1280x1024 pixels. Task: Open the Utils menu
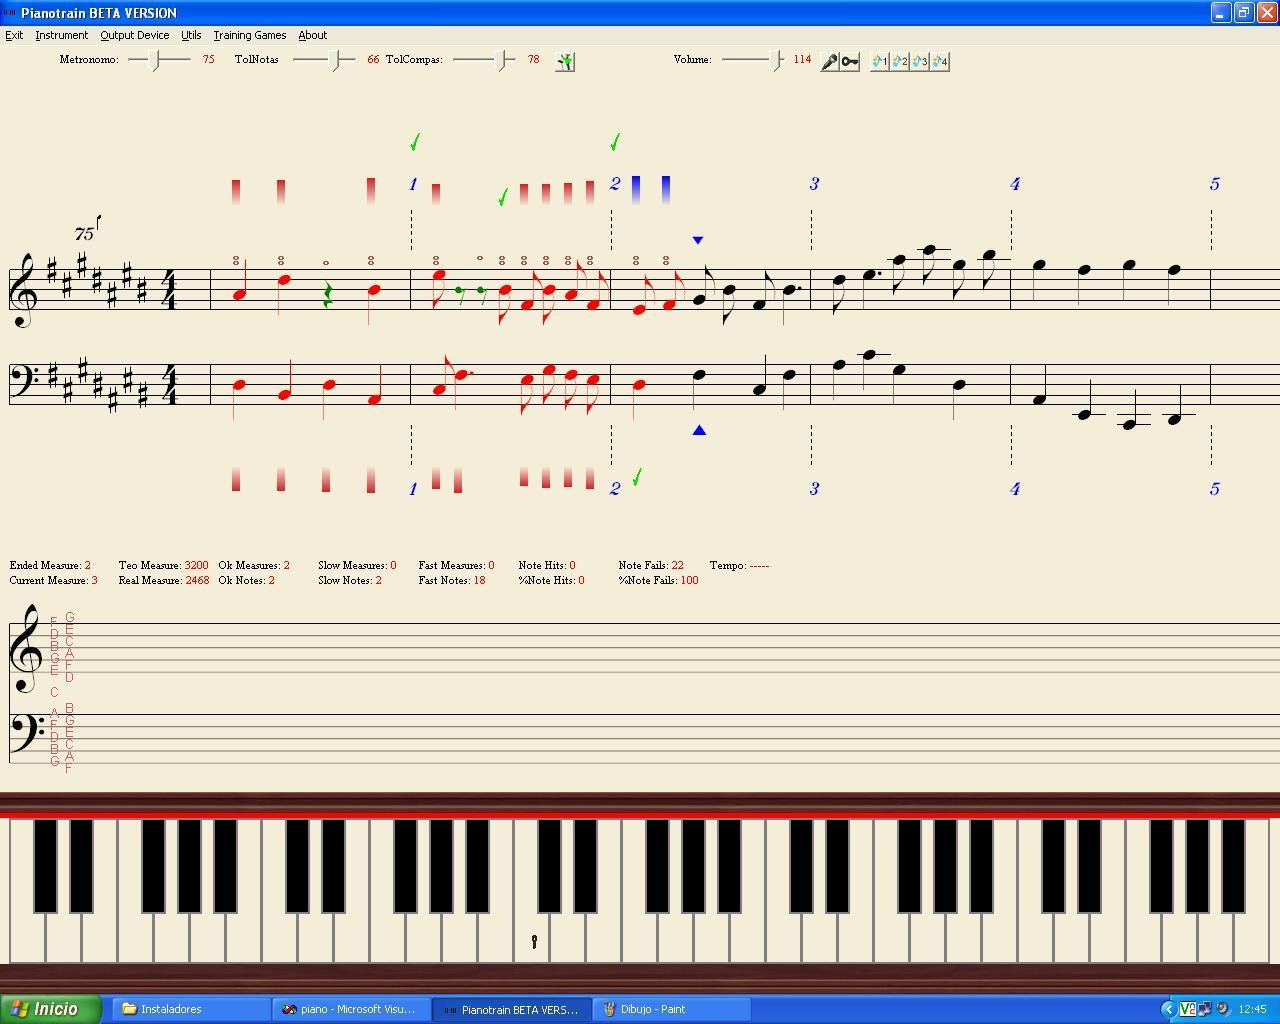click(191, 35)
